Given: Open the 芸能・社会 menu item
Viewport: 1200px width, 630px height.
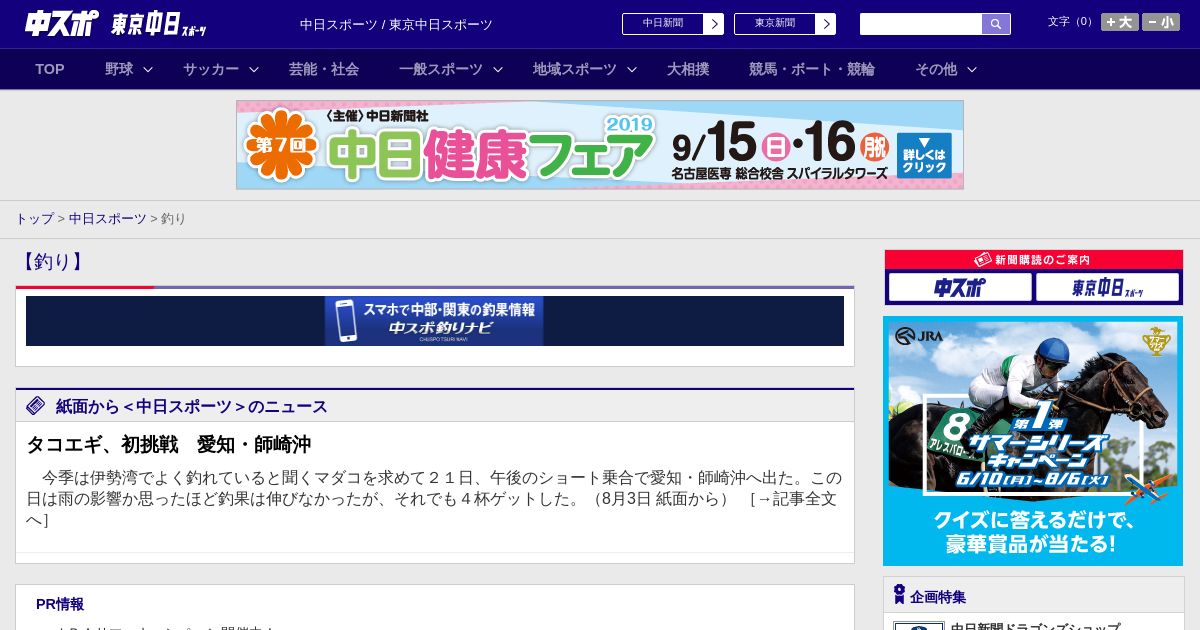Looking at the screenshot, I should (x=324, y=69).
